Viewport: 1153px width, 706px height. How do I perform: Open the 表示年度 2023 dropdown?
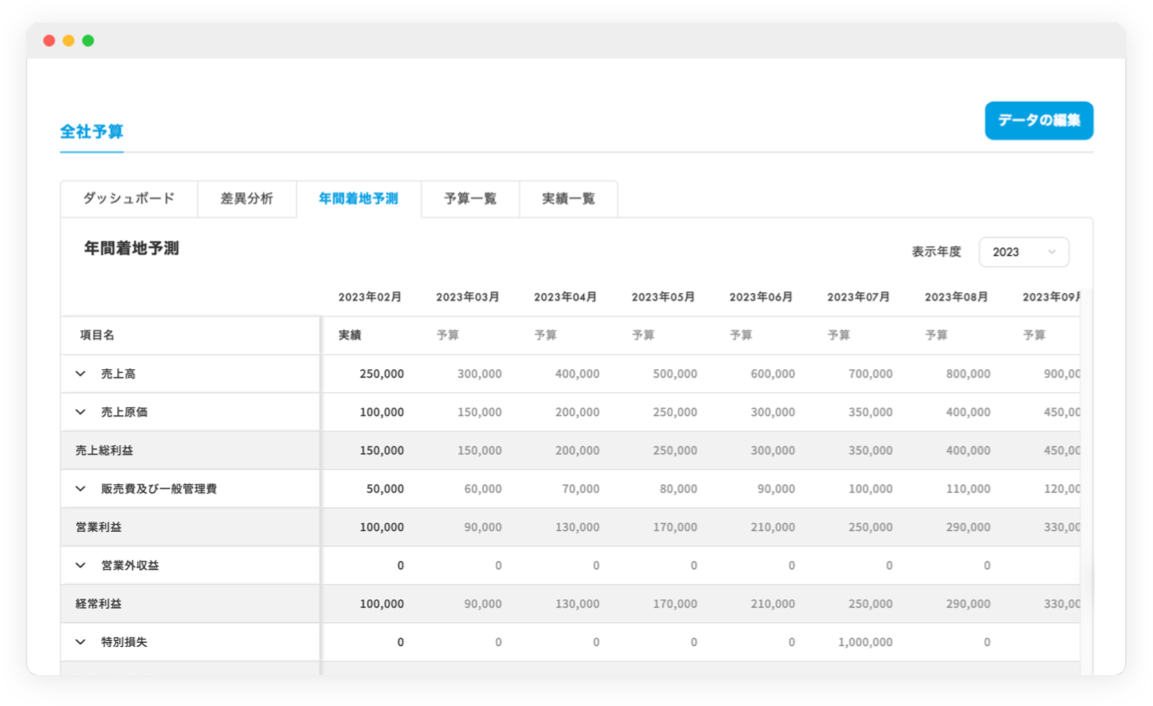(1024, 252)
